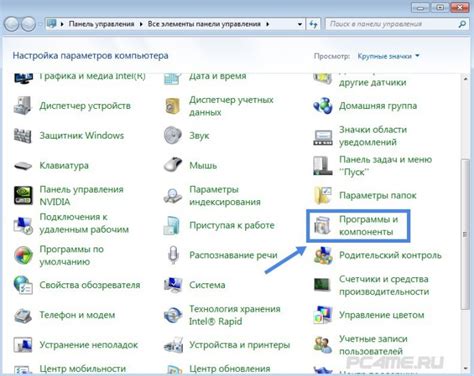
Task: Expand arrow after Панель управления breadcrumb
Action: pyautogui.click(x=141, y=24)
